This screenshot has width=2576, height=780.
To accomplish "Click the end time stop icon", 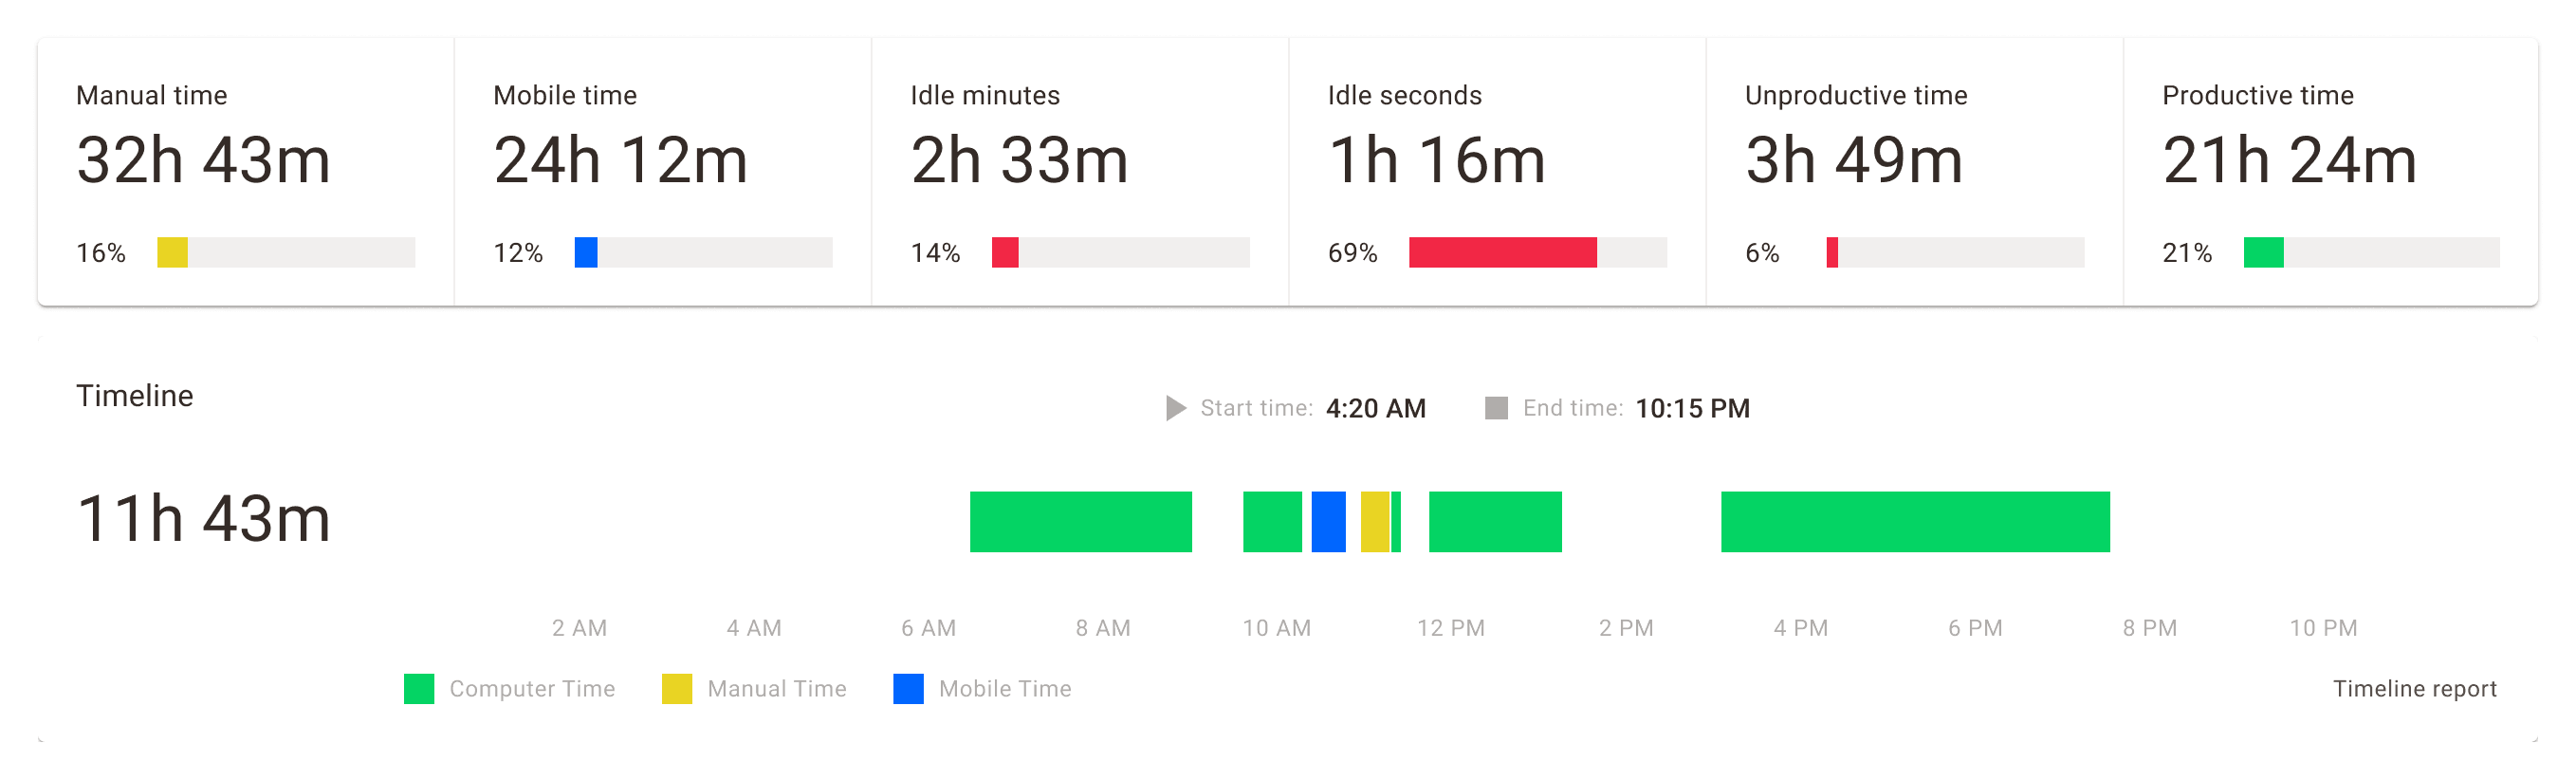I will 1496,408.
